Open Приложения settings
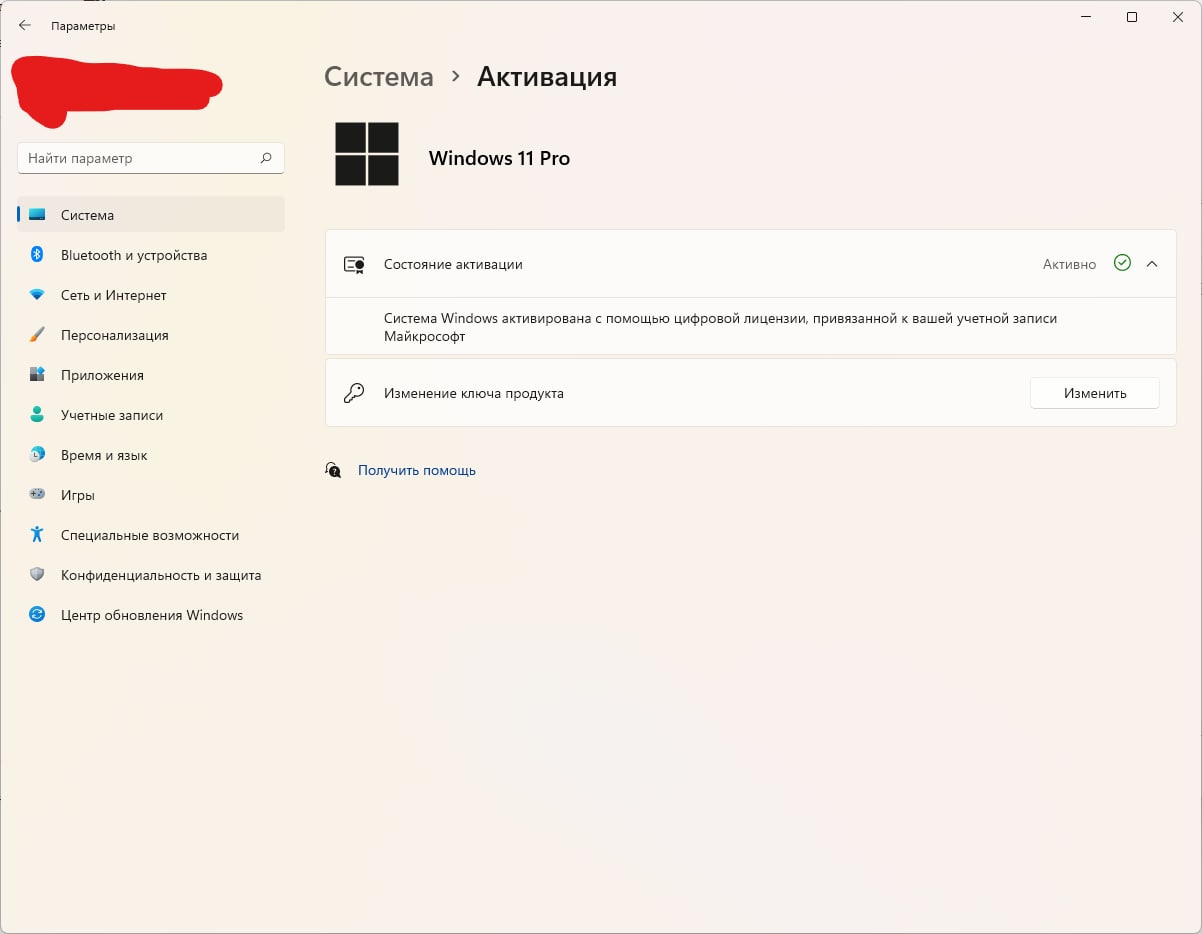 coord(151,375)
